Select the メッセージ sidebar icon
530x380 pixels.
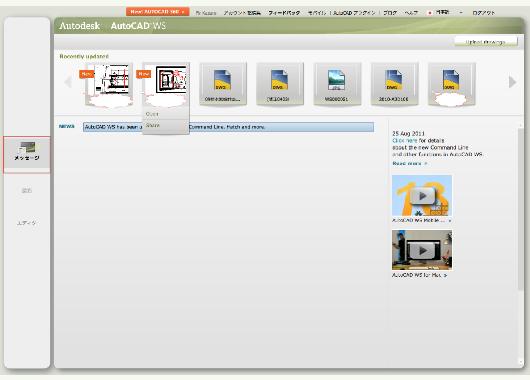tap(27, 151)
